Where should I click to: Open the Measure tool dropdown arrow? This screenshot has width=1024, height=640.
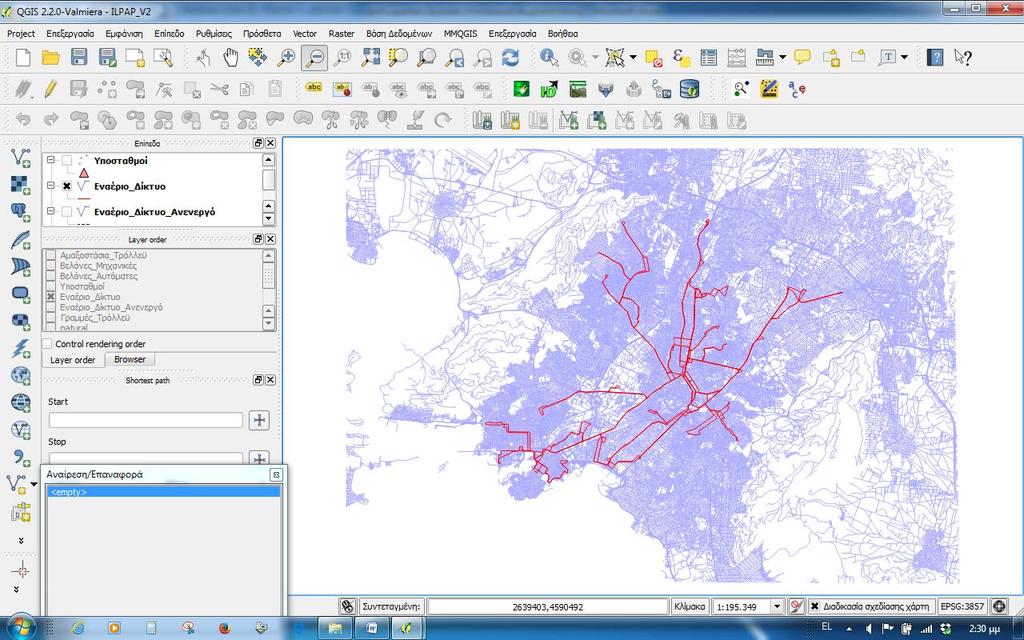point(782,57)
